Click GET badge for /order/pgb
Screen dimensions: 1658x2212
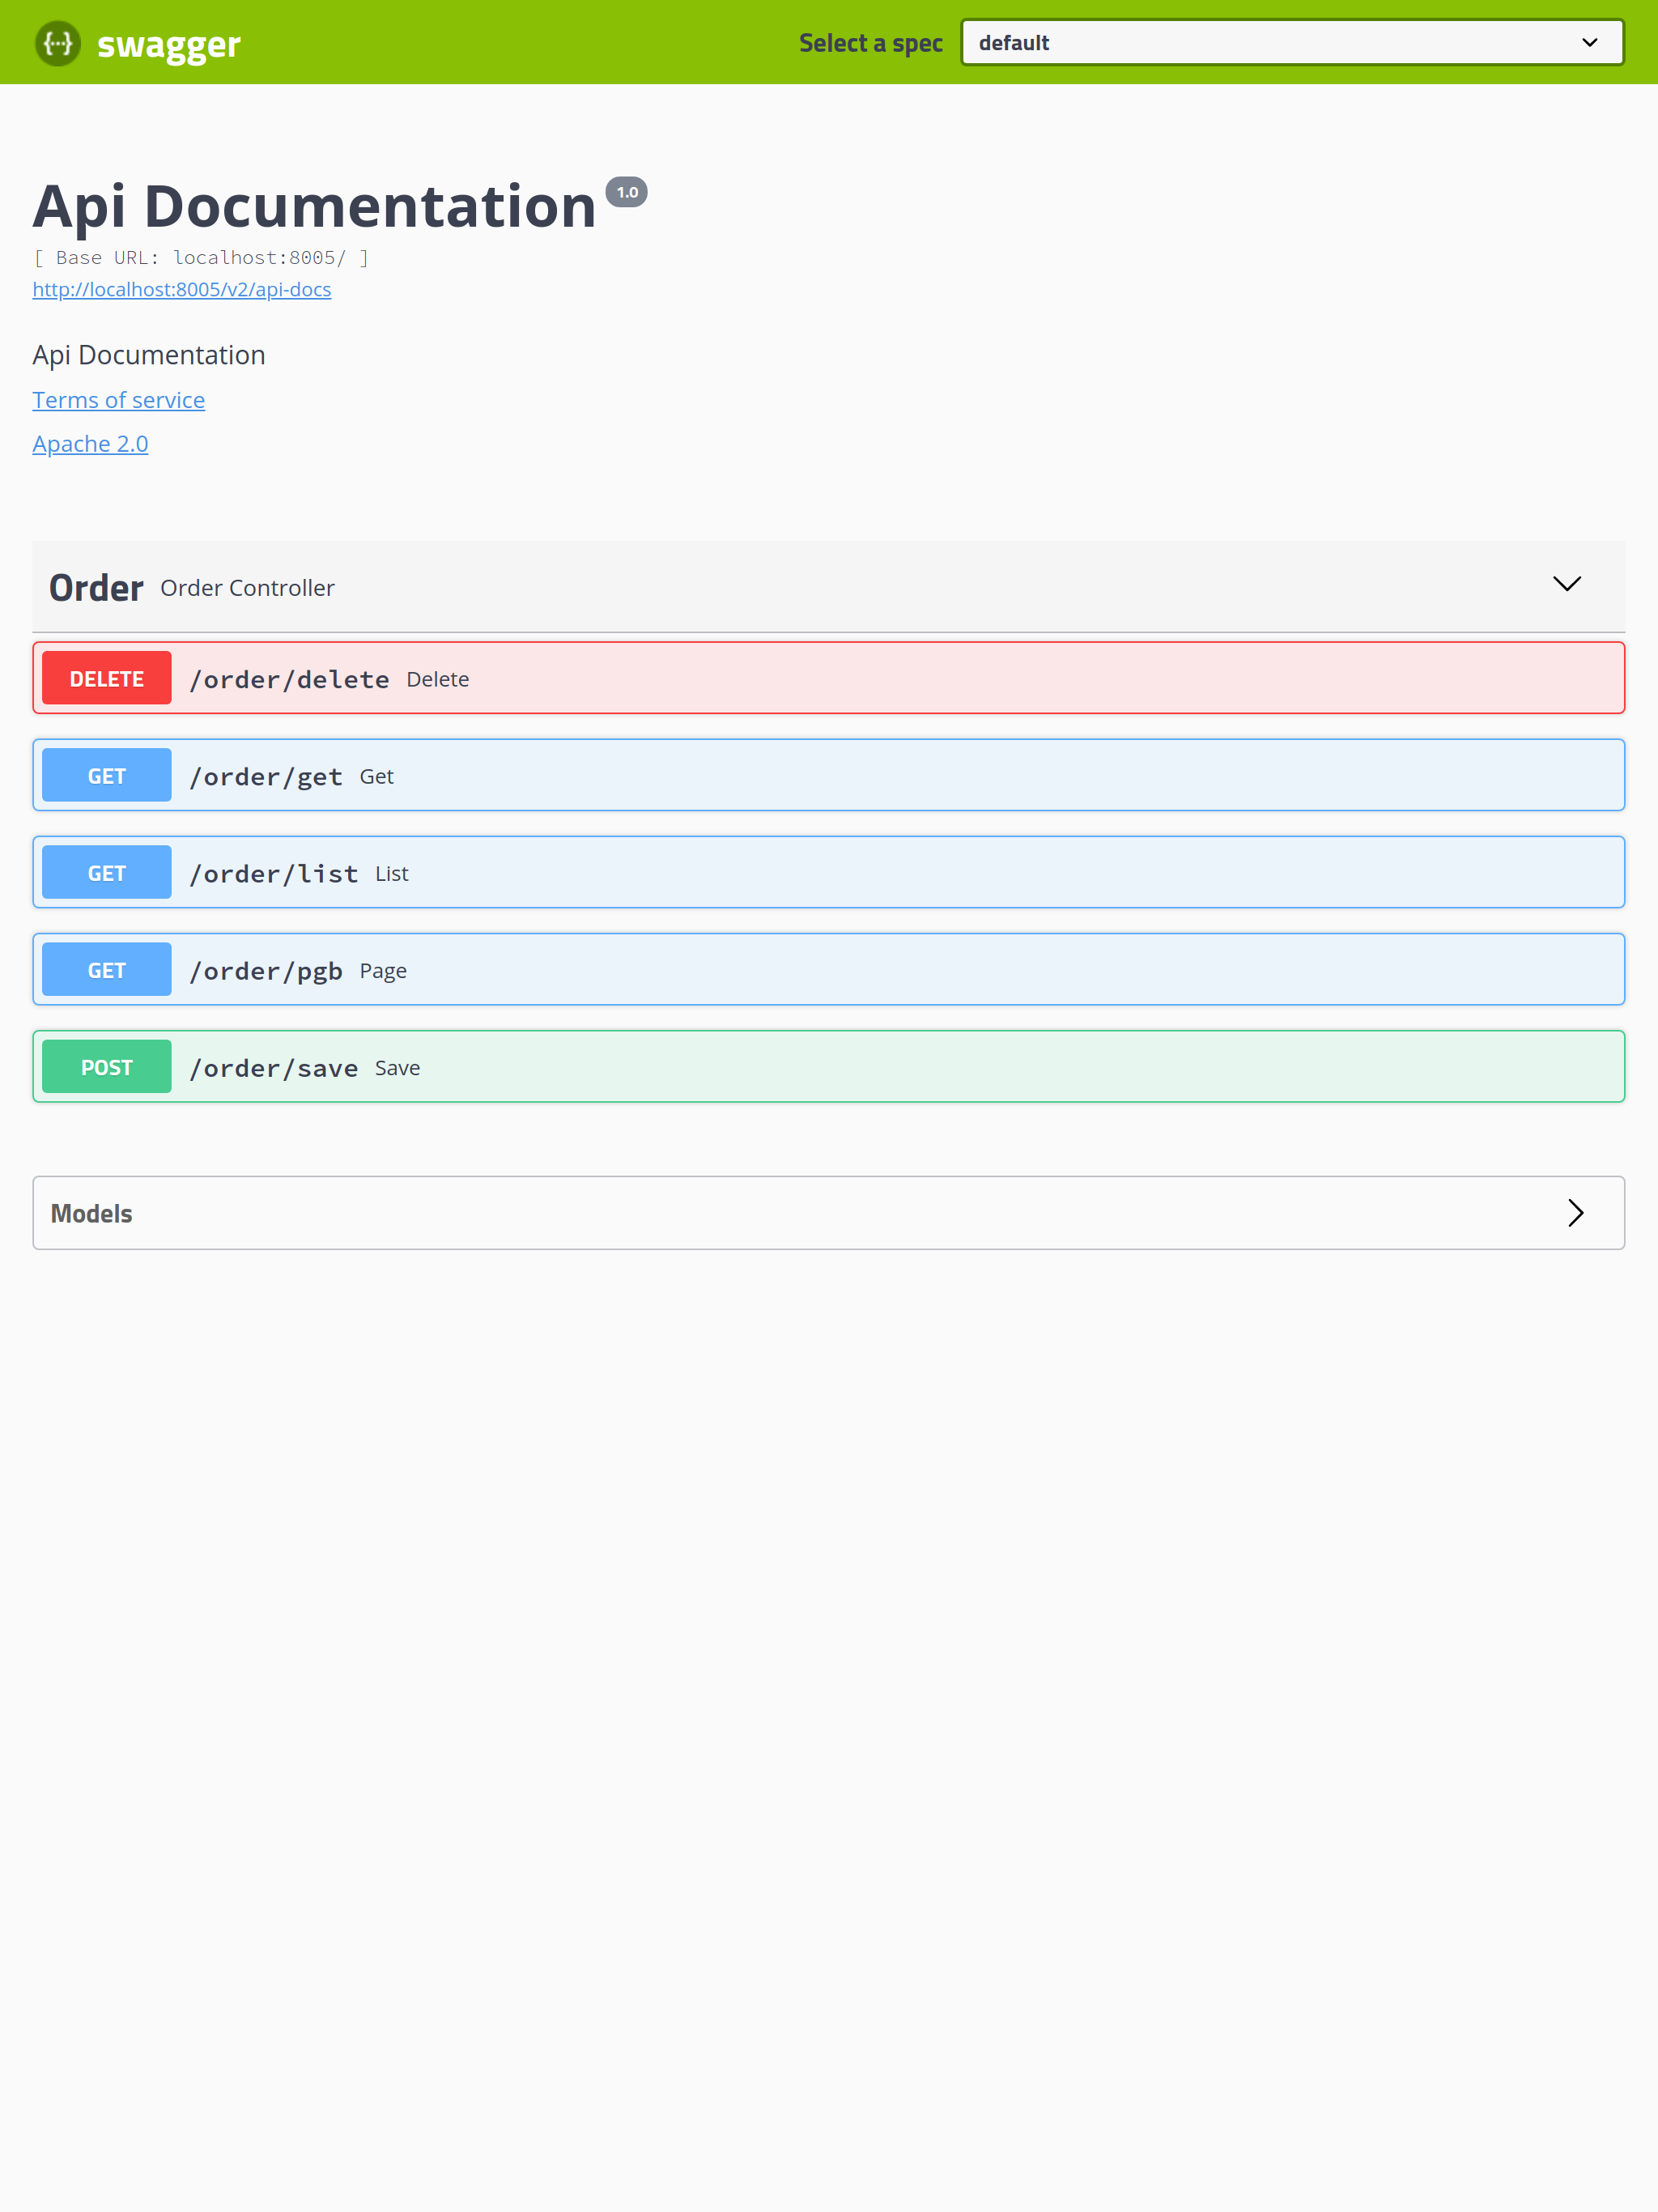(107, 971)
